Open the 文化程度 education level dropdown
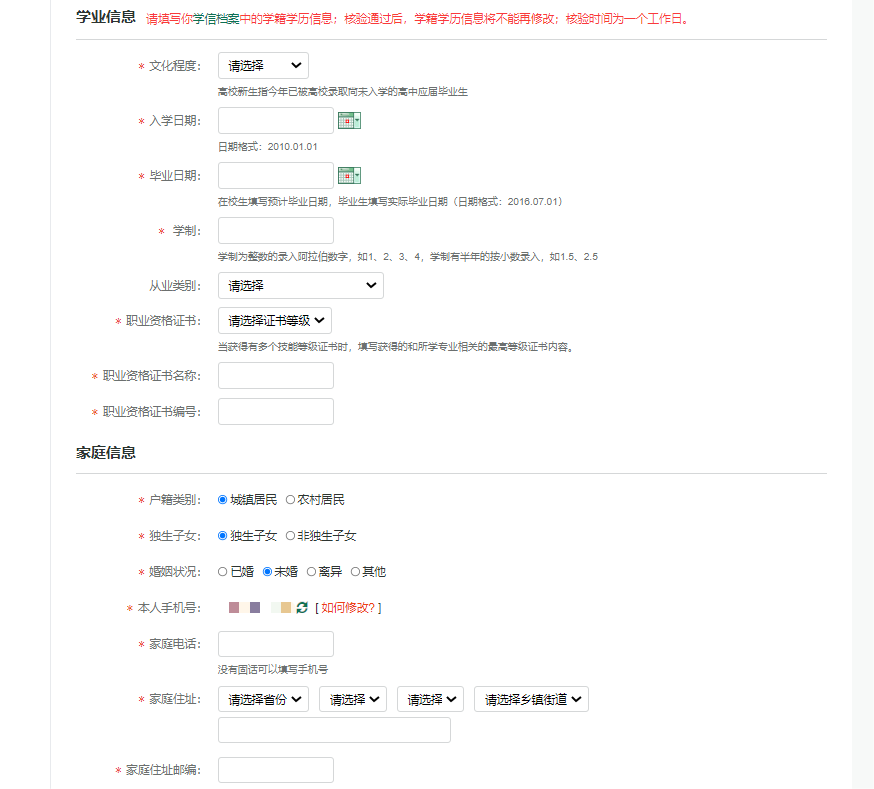This screenshot has height=789, width=874. 262,65
